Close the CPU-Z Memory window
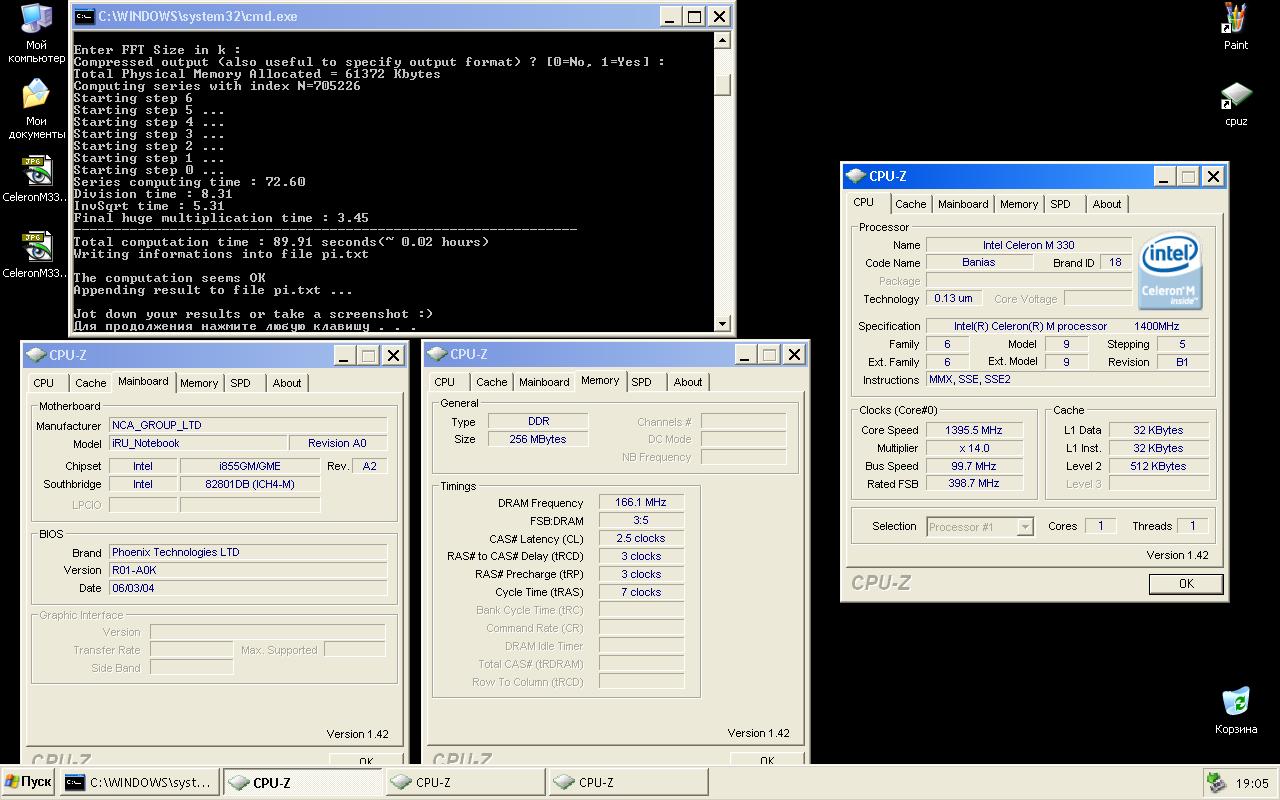 pos(794,354)
